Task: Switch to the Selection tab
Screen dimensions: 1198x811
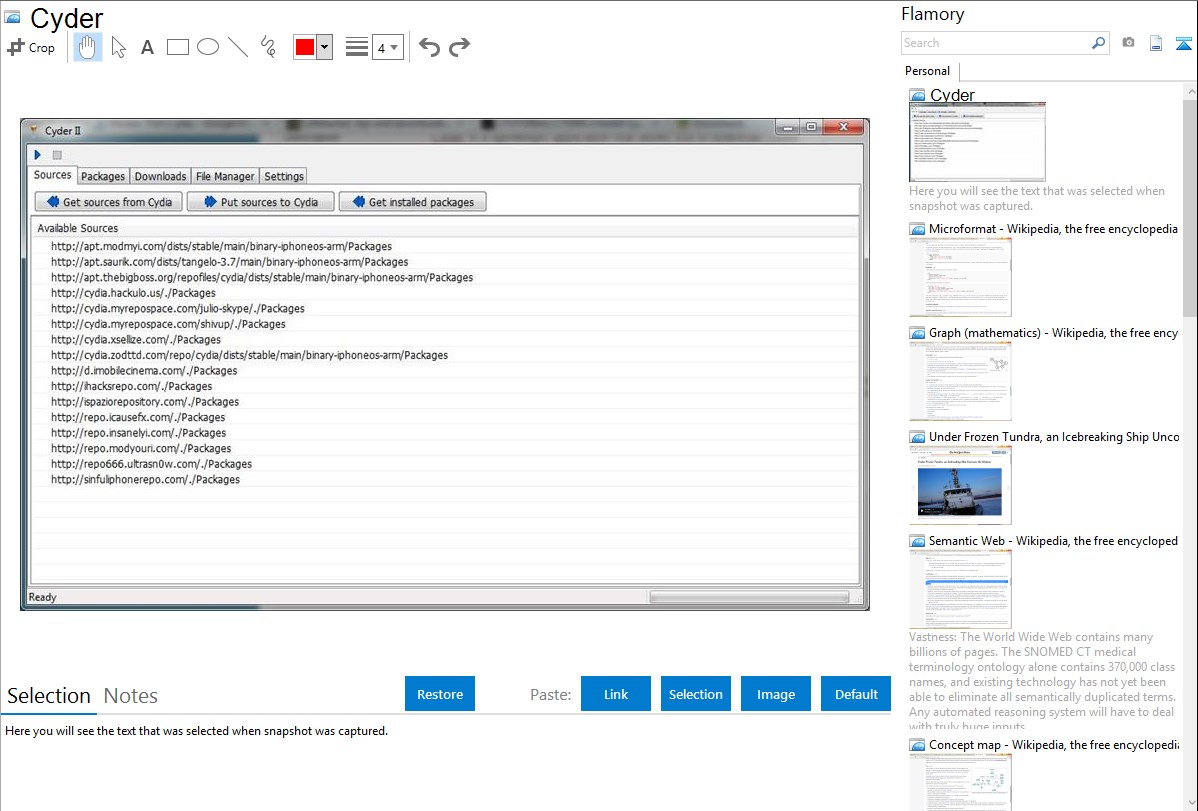Action: pyautogui.click(x=49, y=696)
